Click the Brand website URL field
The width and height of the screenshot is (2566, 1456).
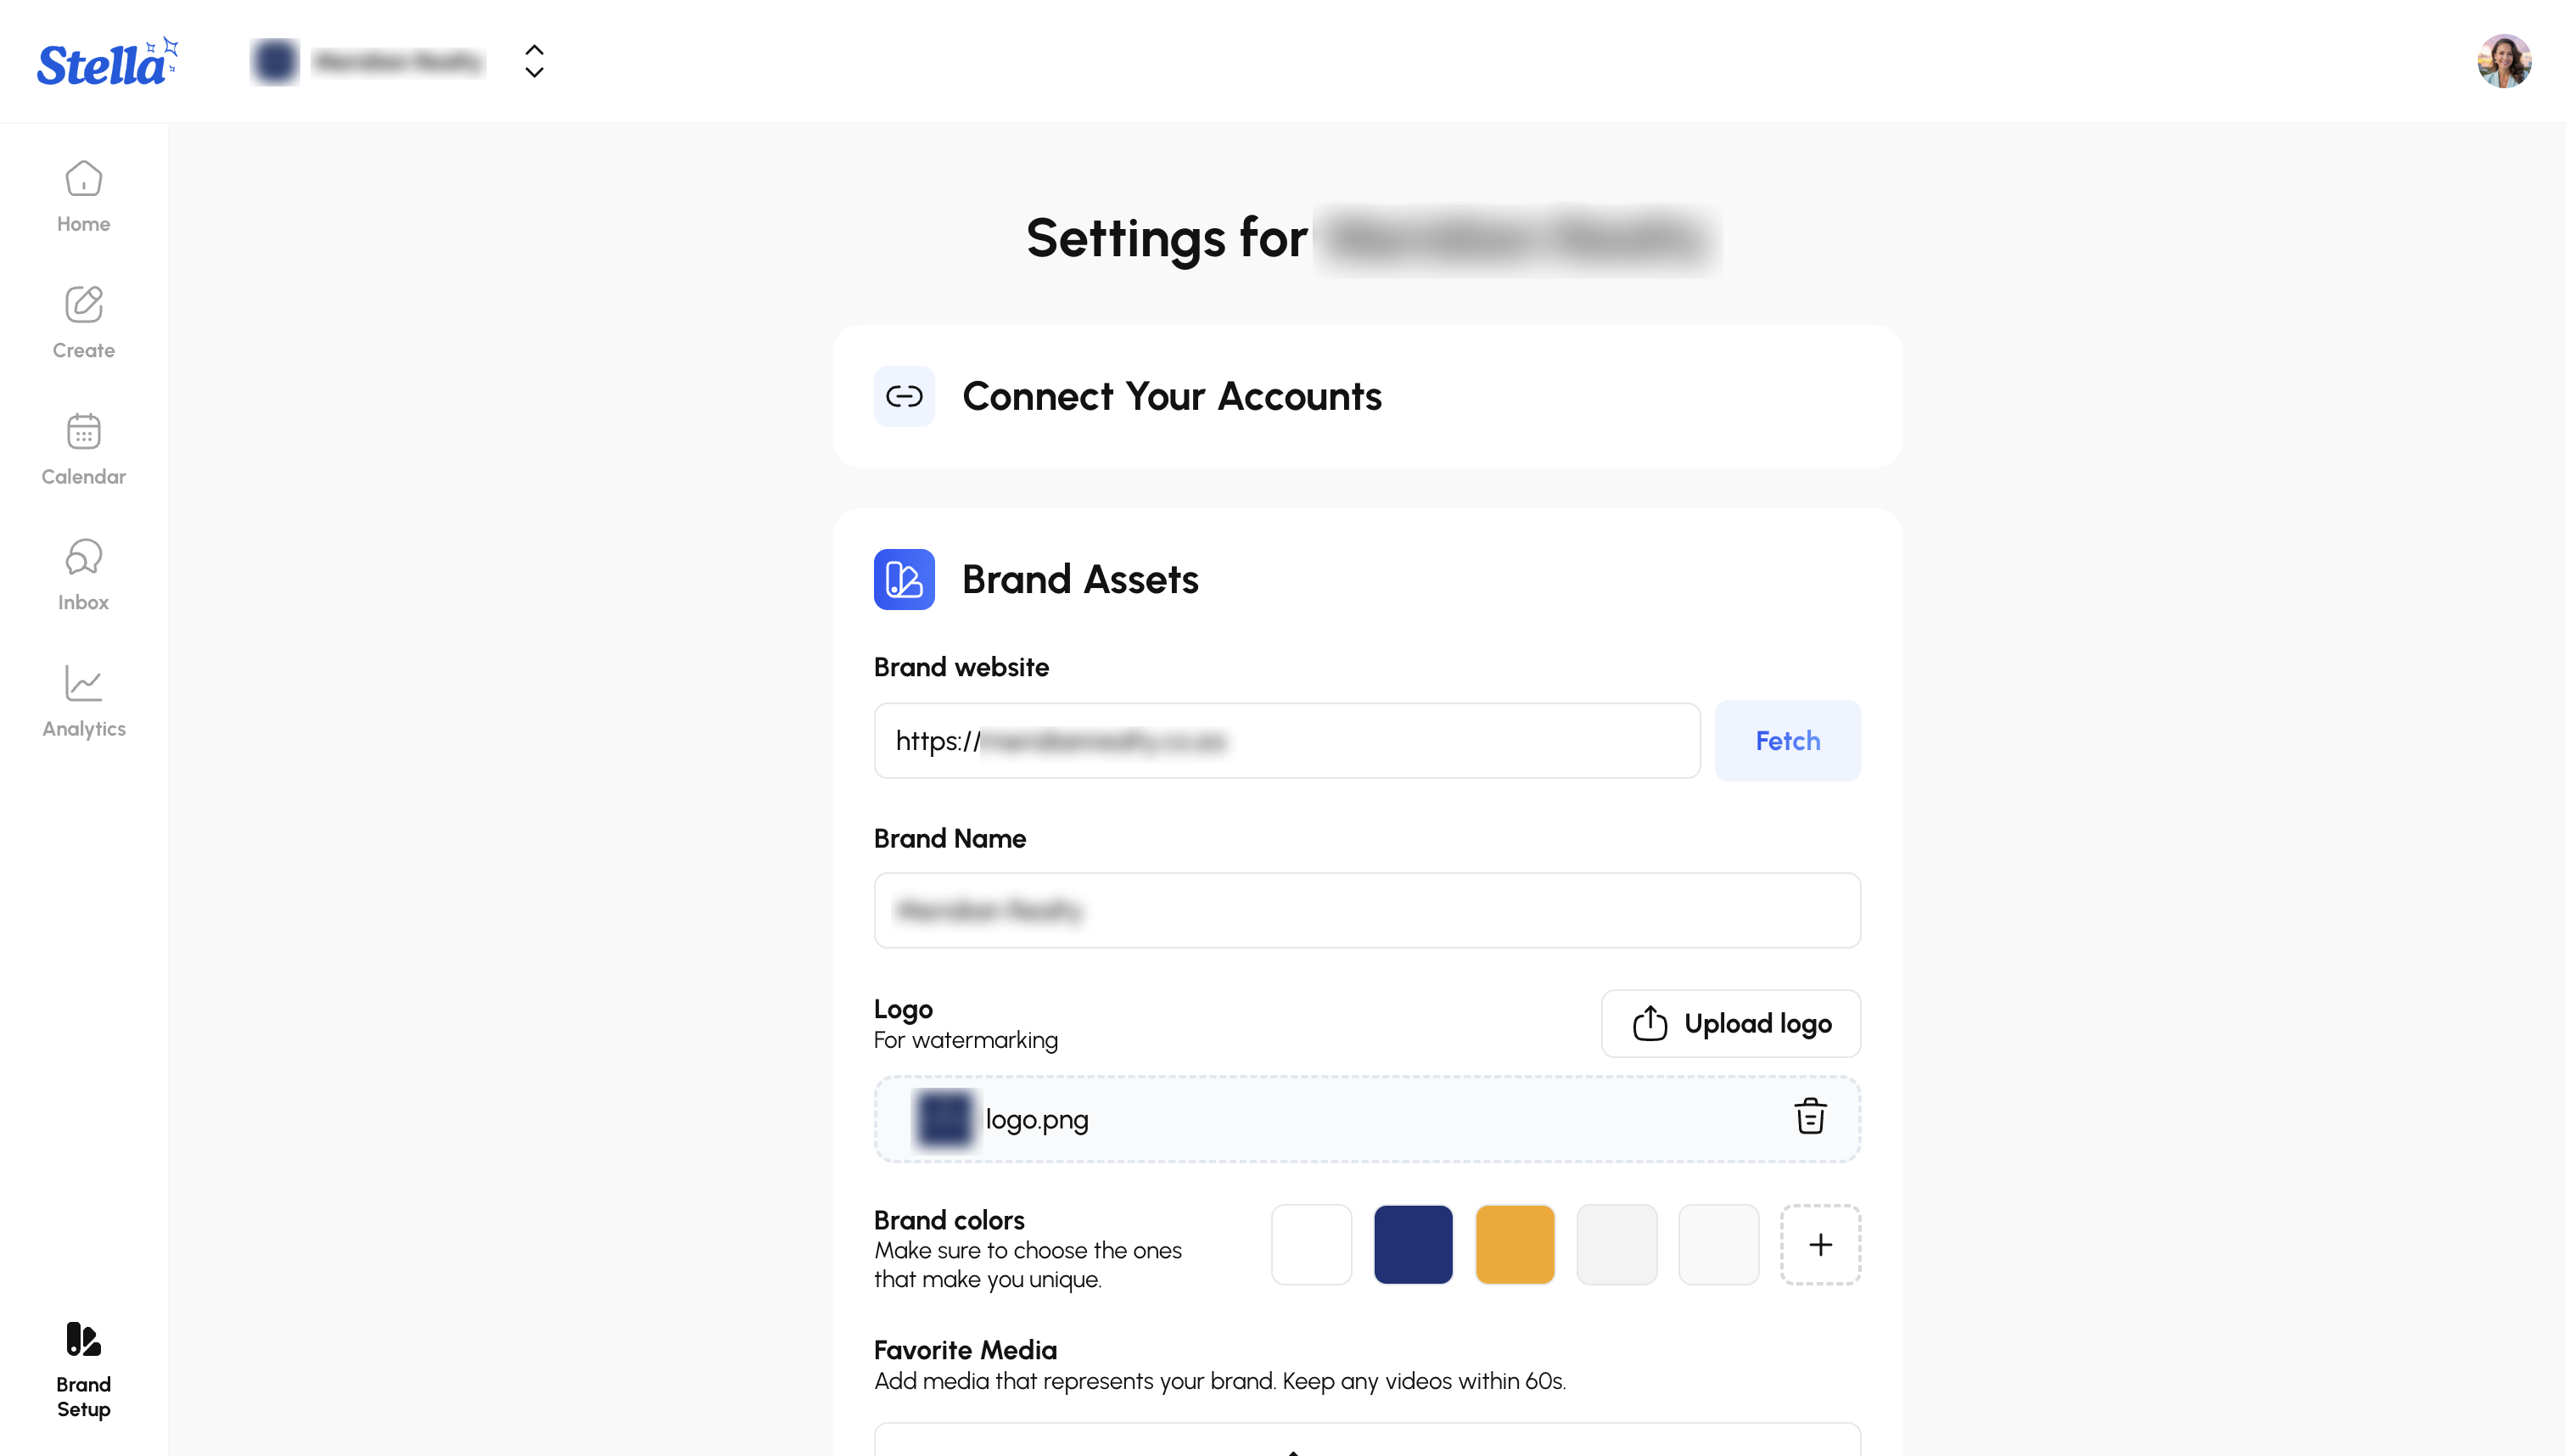[1287, 741]
